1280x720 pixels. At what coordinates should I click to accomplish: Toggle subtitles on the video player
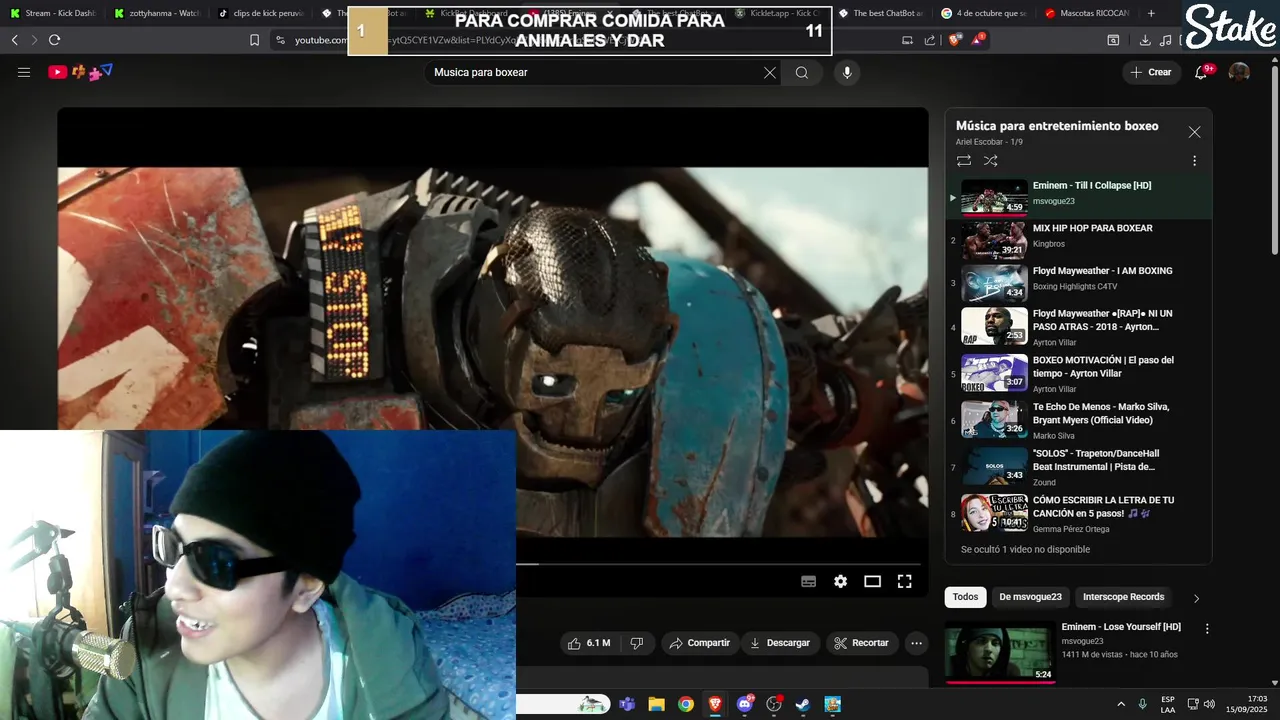pyautogui.click(x=809, y=581)
